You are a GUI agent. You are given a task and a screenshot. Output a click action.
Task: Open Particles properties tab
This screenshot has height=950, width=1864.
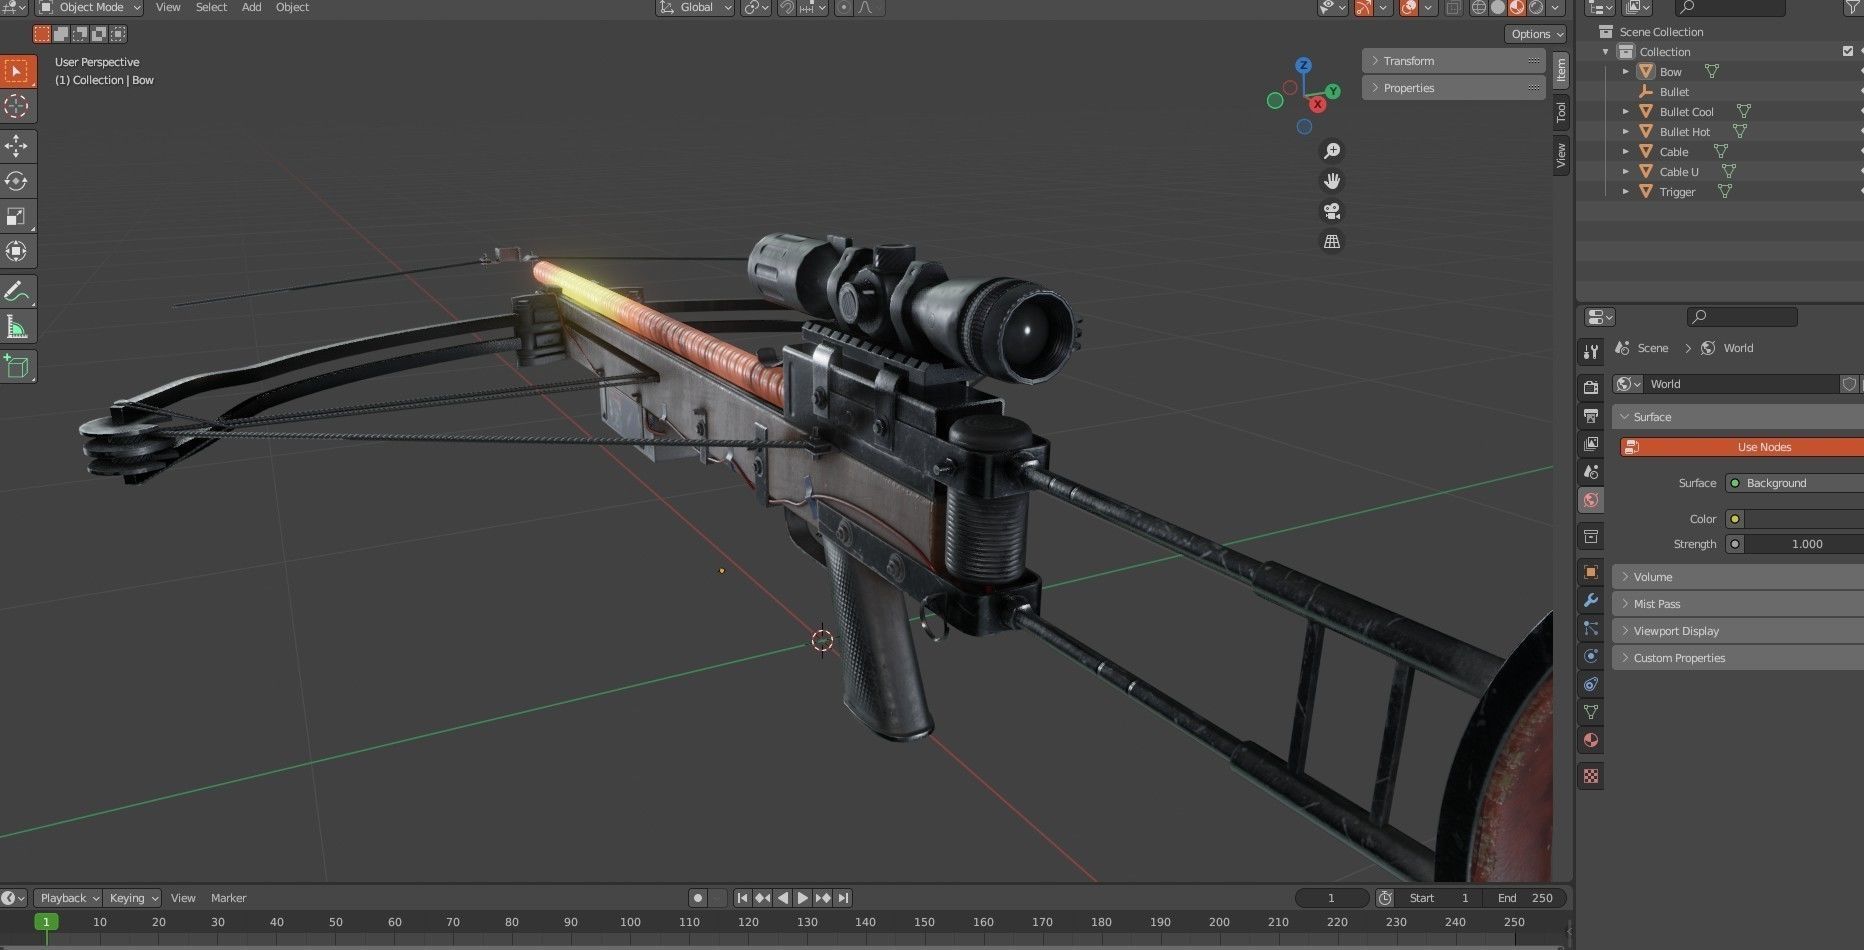(x=1591, y=628)
